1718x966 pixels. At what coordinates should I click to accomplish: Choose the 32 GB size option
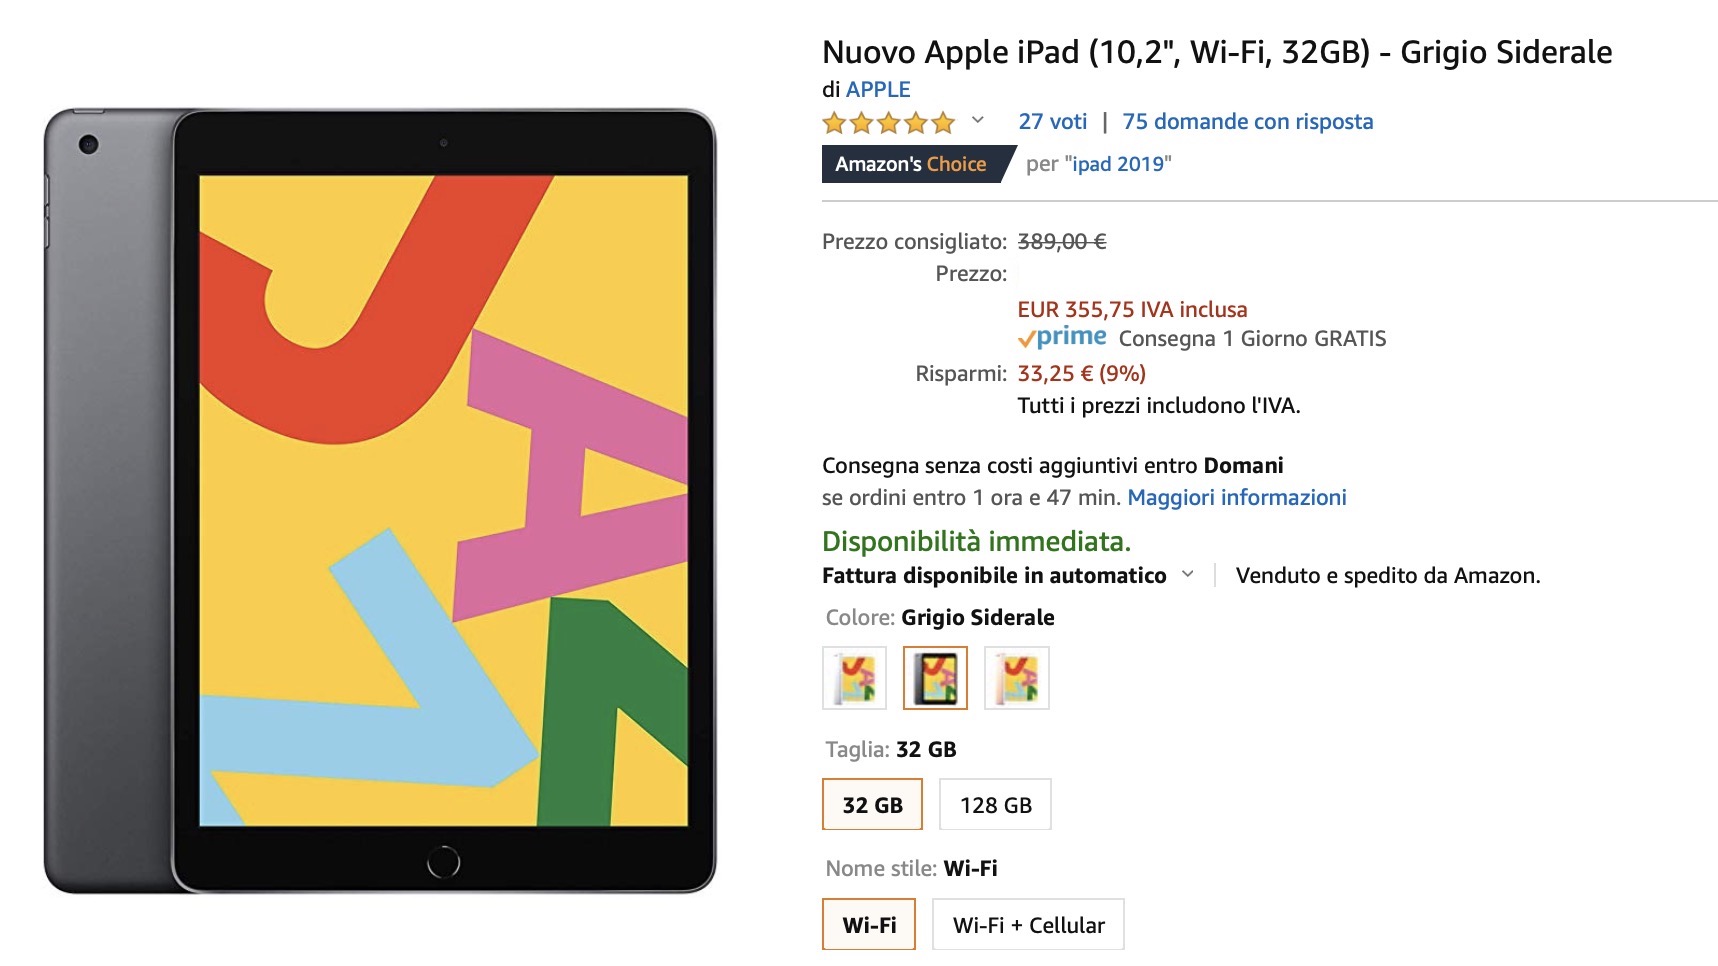(872, 805)
